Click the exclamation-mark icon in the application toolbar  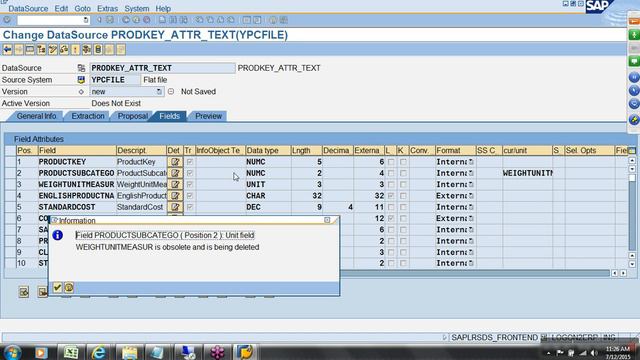click(76, 50)
